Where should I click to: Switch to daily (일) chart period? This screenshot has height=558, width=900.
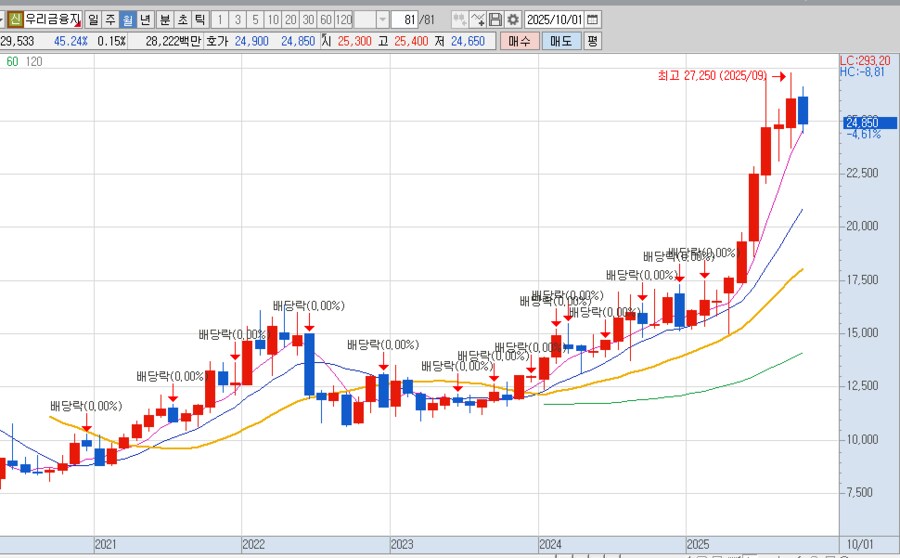point(93,19)
